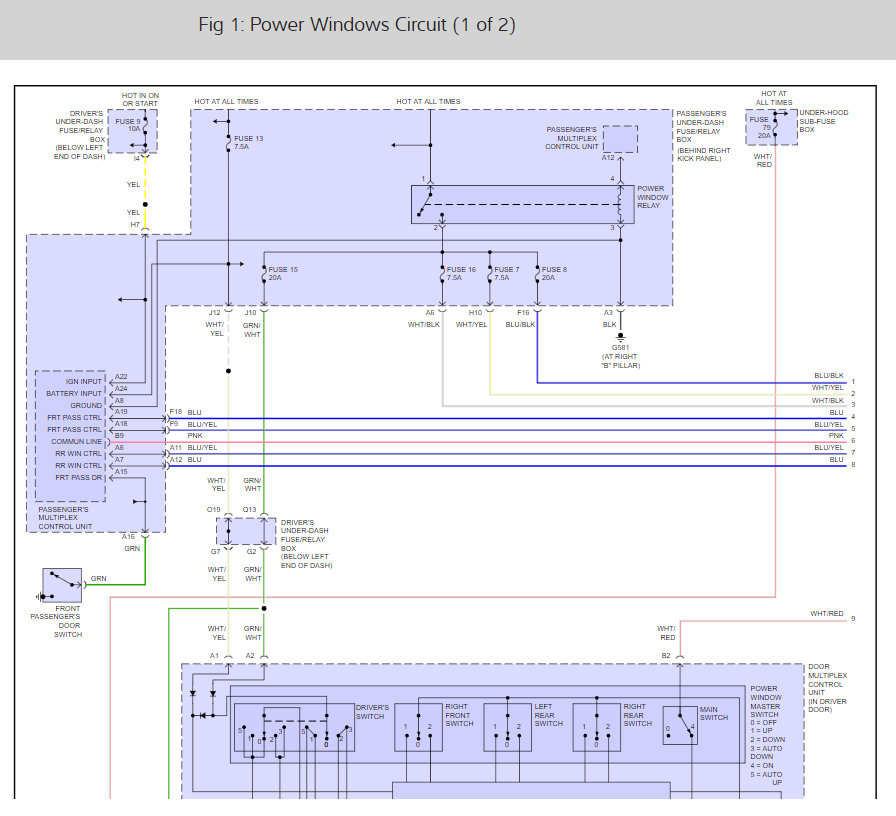Click the front passenger's door switch symbol

62,585
